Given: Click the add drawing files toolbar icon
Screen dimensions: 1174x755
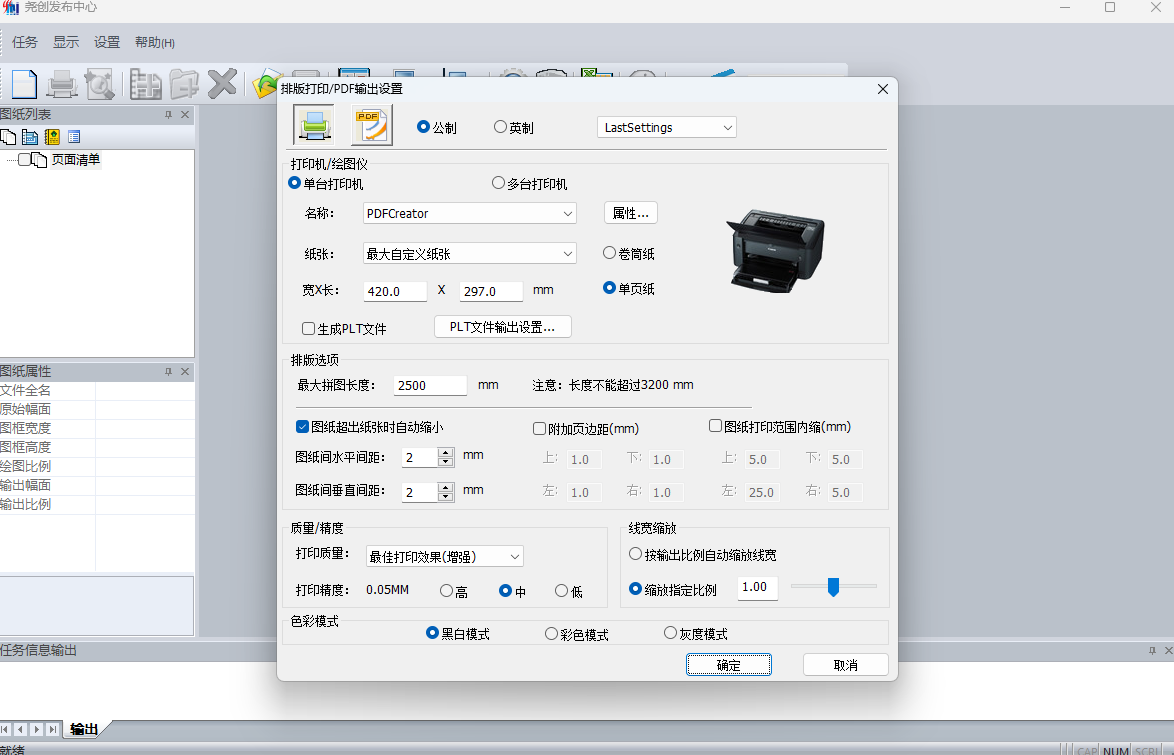Looking at the screenshot, I should (x=145, y=84).
